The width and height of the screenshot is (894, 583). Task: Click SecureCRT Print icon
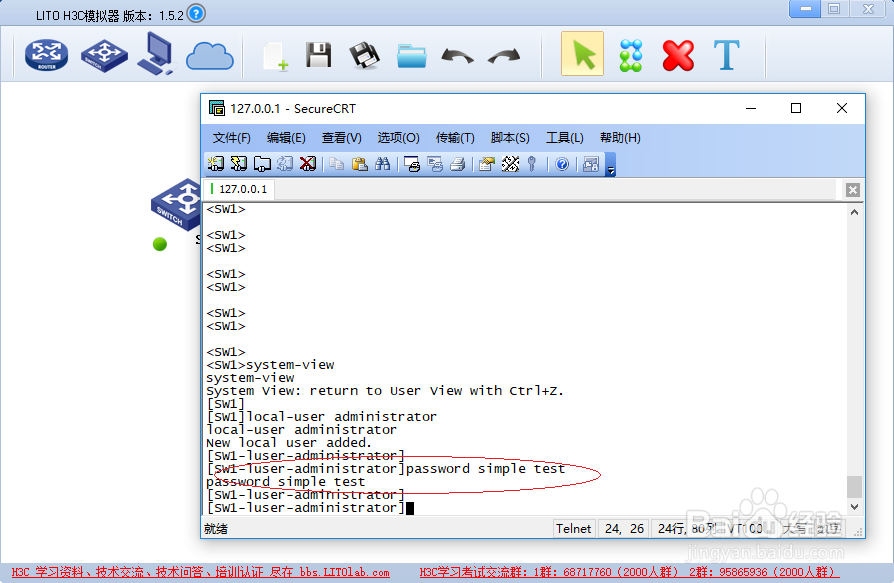[458, 164]
